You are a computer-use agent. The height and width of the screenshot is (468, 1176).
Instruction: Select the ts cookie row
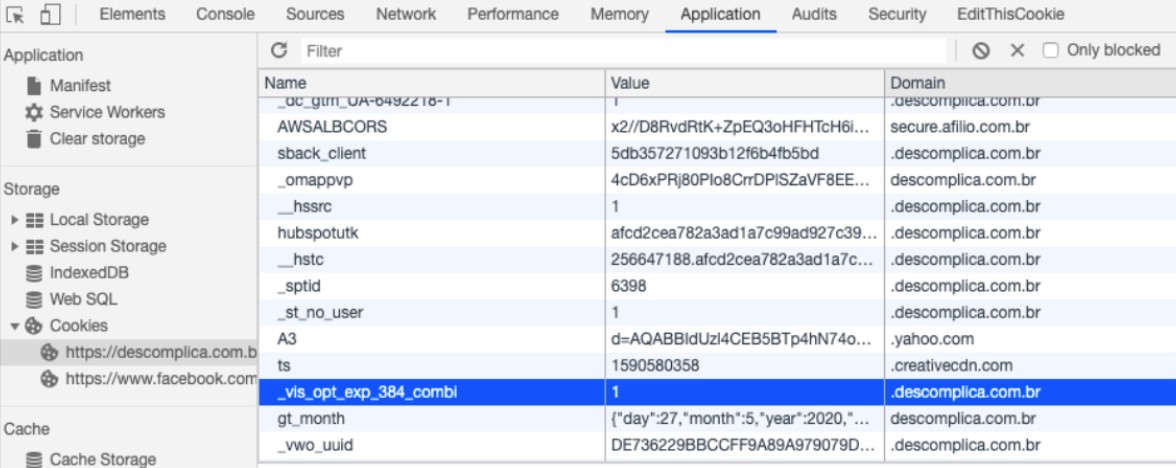(x=717, y=365)
